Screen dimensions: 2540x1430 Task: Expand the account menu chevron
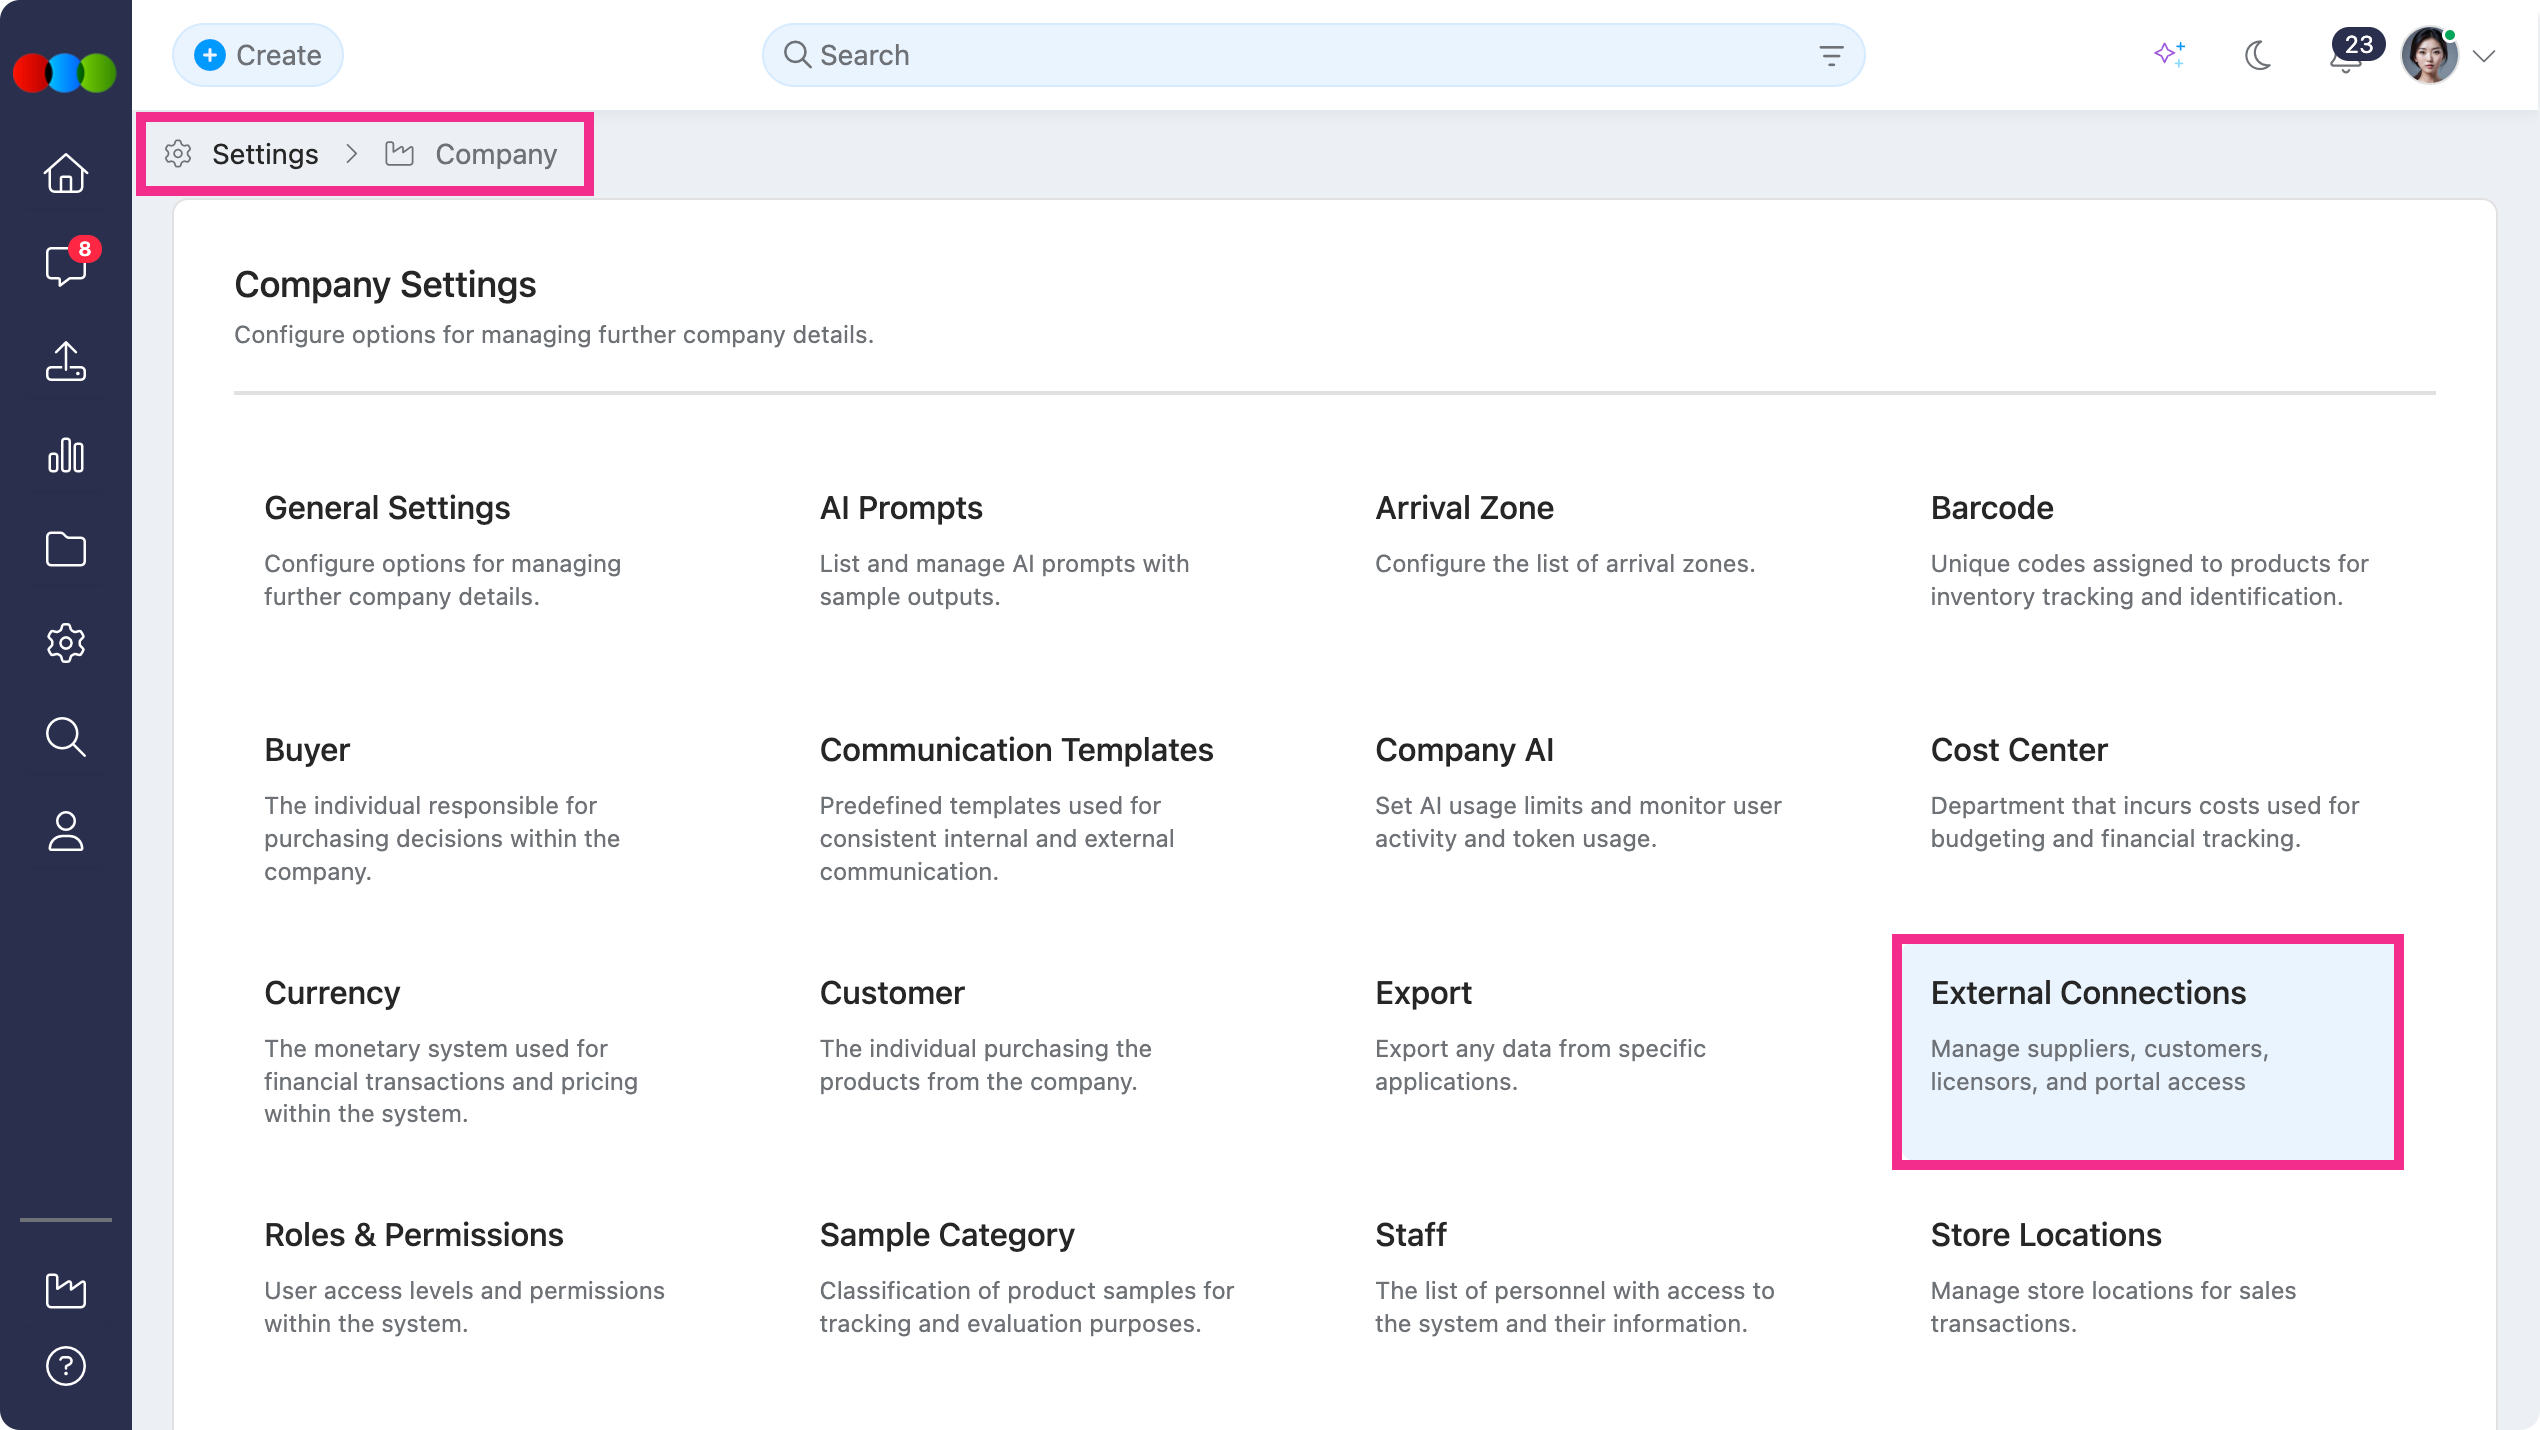[2484, 56]
